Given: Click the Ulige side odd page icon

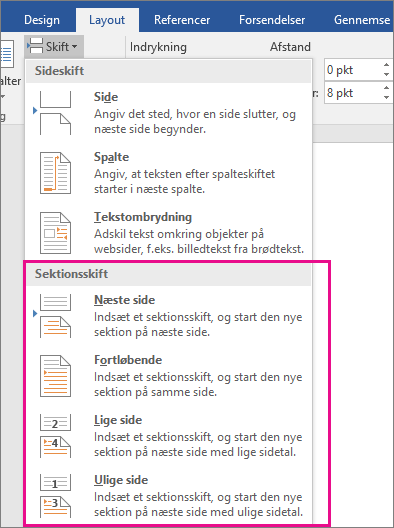Looking at the screenshot, I should (55, 496).
